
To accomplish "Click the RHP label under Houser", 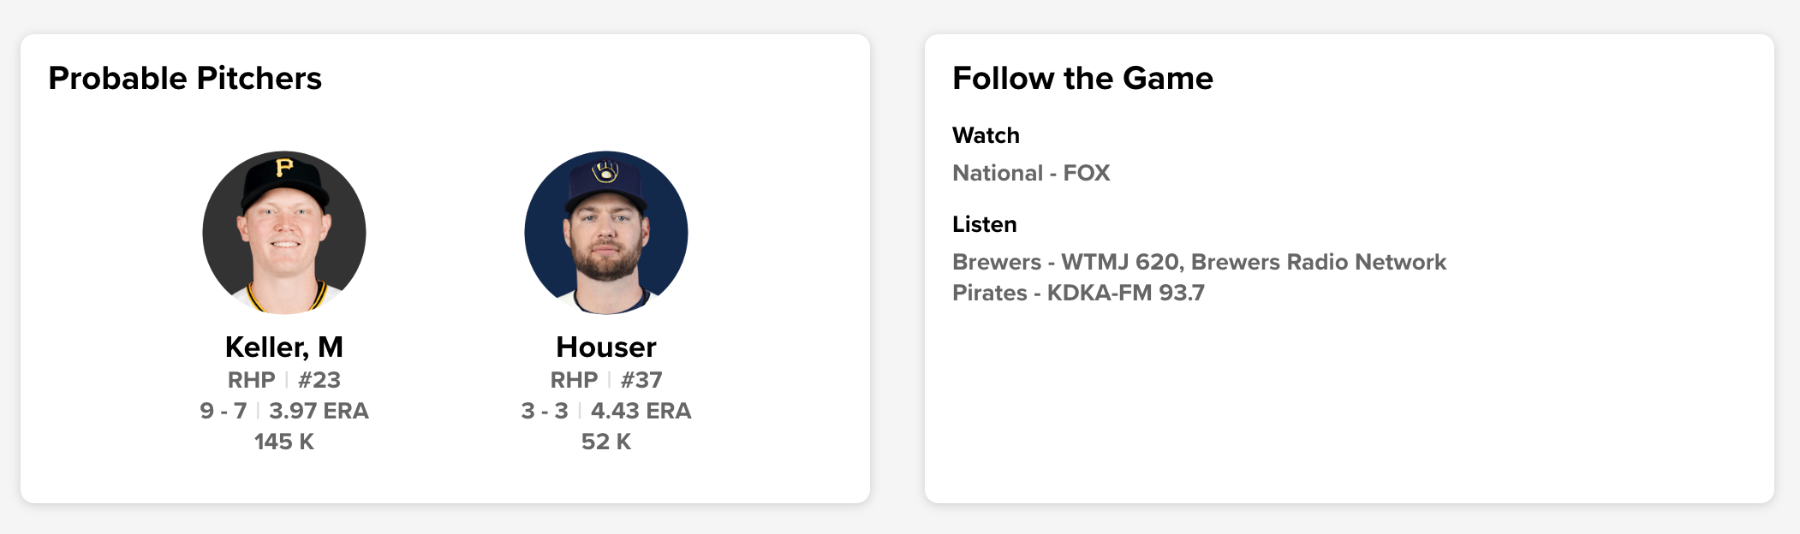I will [573, 380].
